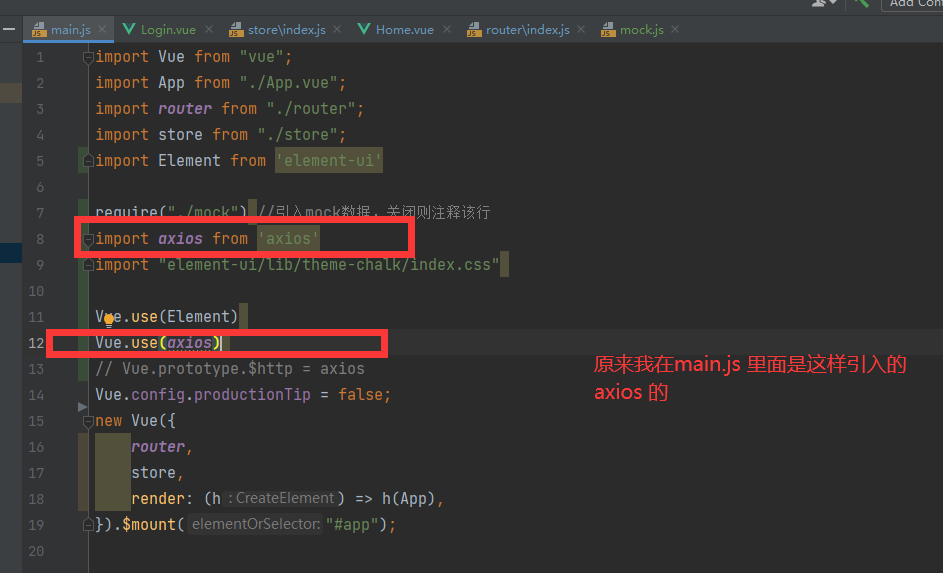Viewport: 943px width, 573px height.
Task: Click the theme-chalk/index.css import string
Action: point(329,265)
